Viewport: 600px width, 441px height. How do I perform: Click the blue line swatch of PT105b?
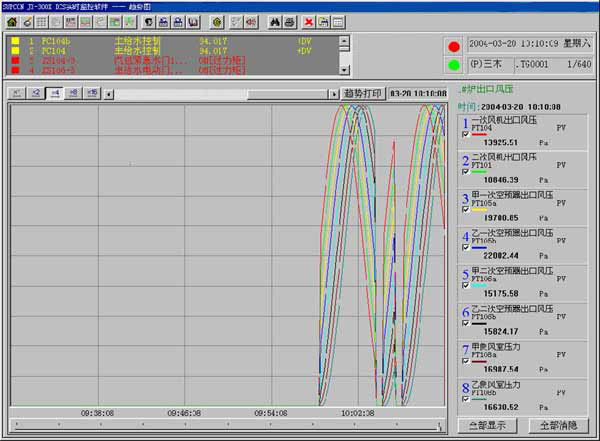click(479, 248)
